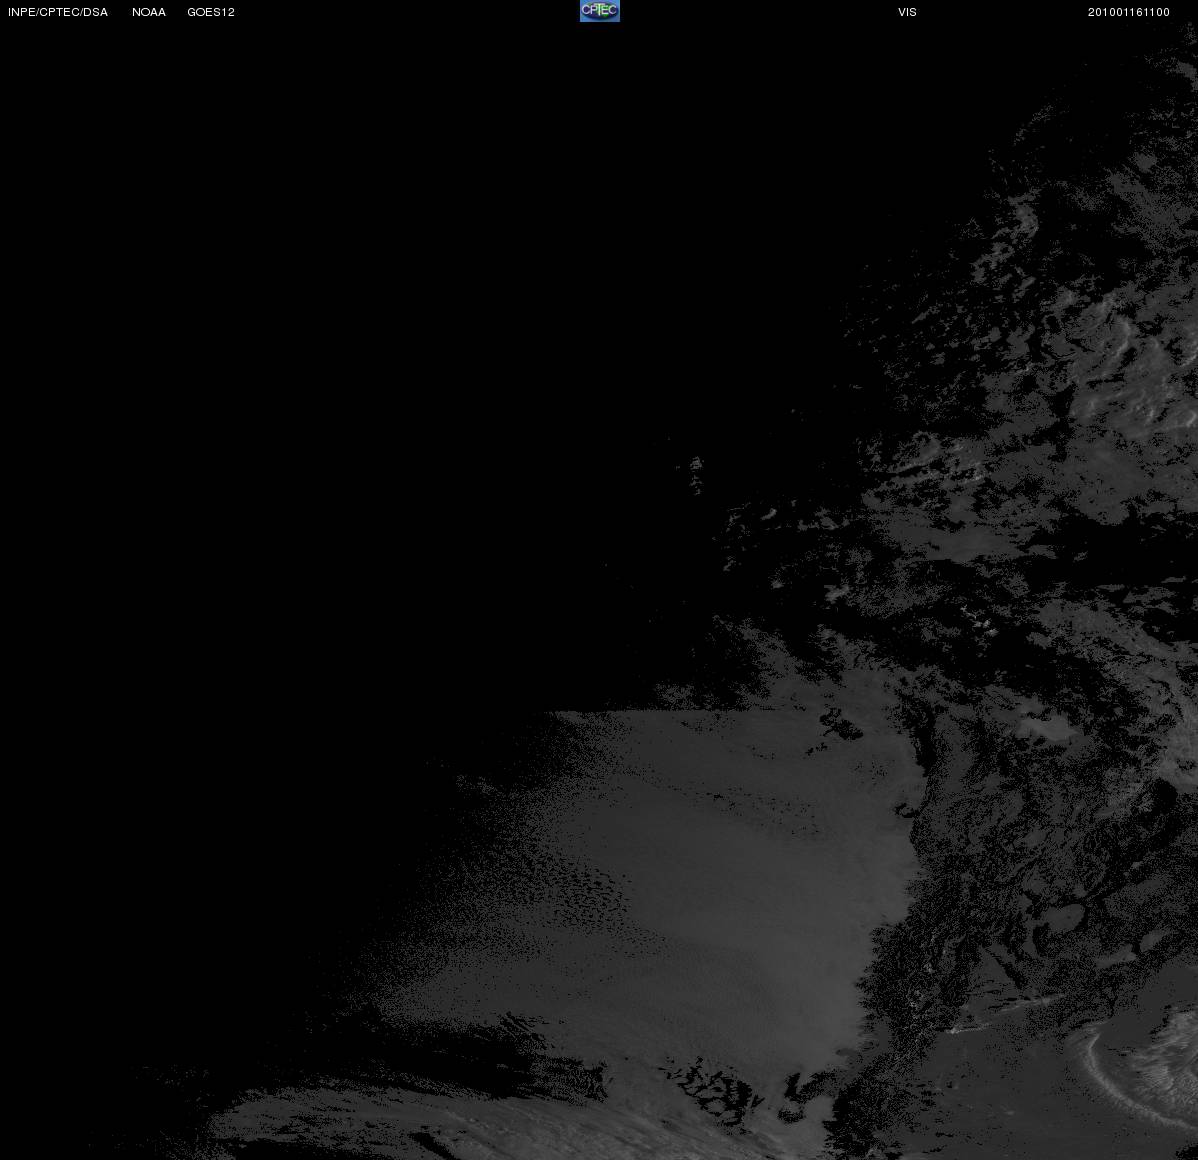
Task: Click the CPTEC logo at top center
Action: [x=600, y=11]
